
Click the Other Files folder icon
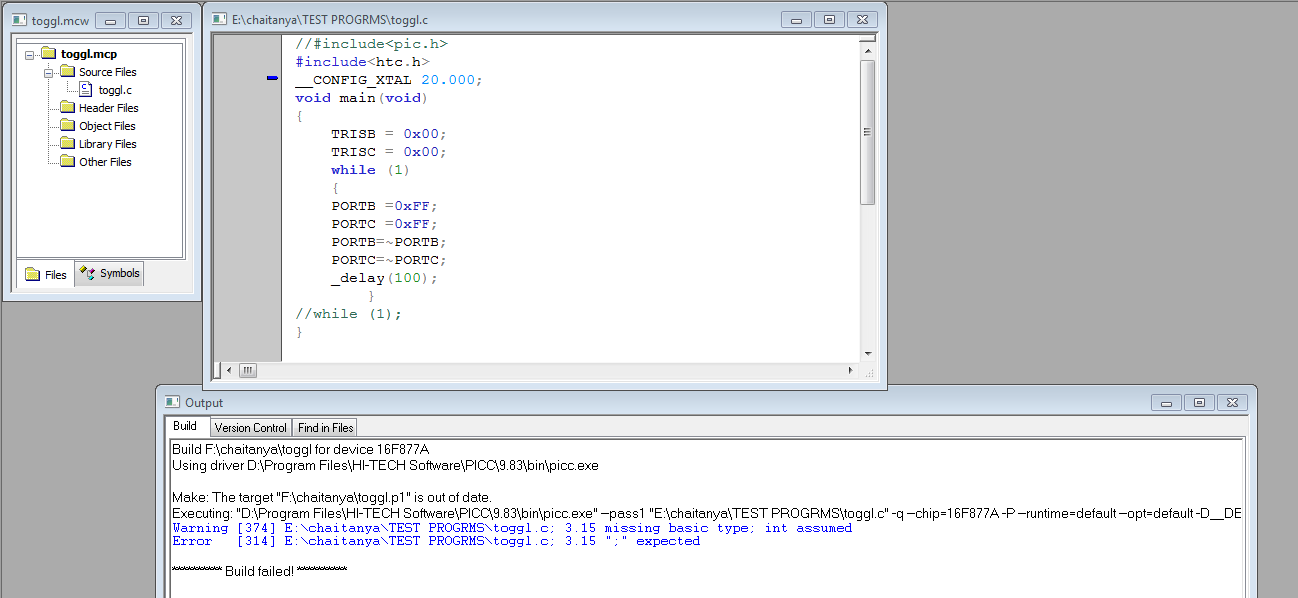coord(68,162)
